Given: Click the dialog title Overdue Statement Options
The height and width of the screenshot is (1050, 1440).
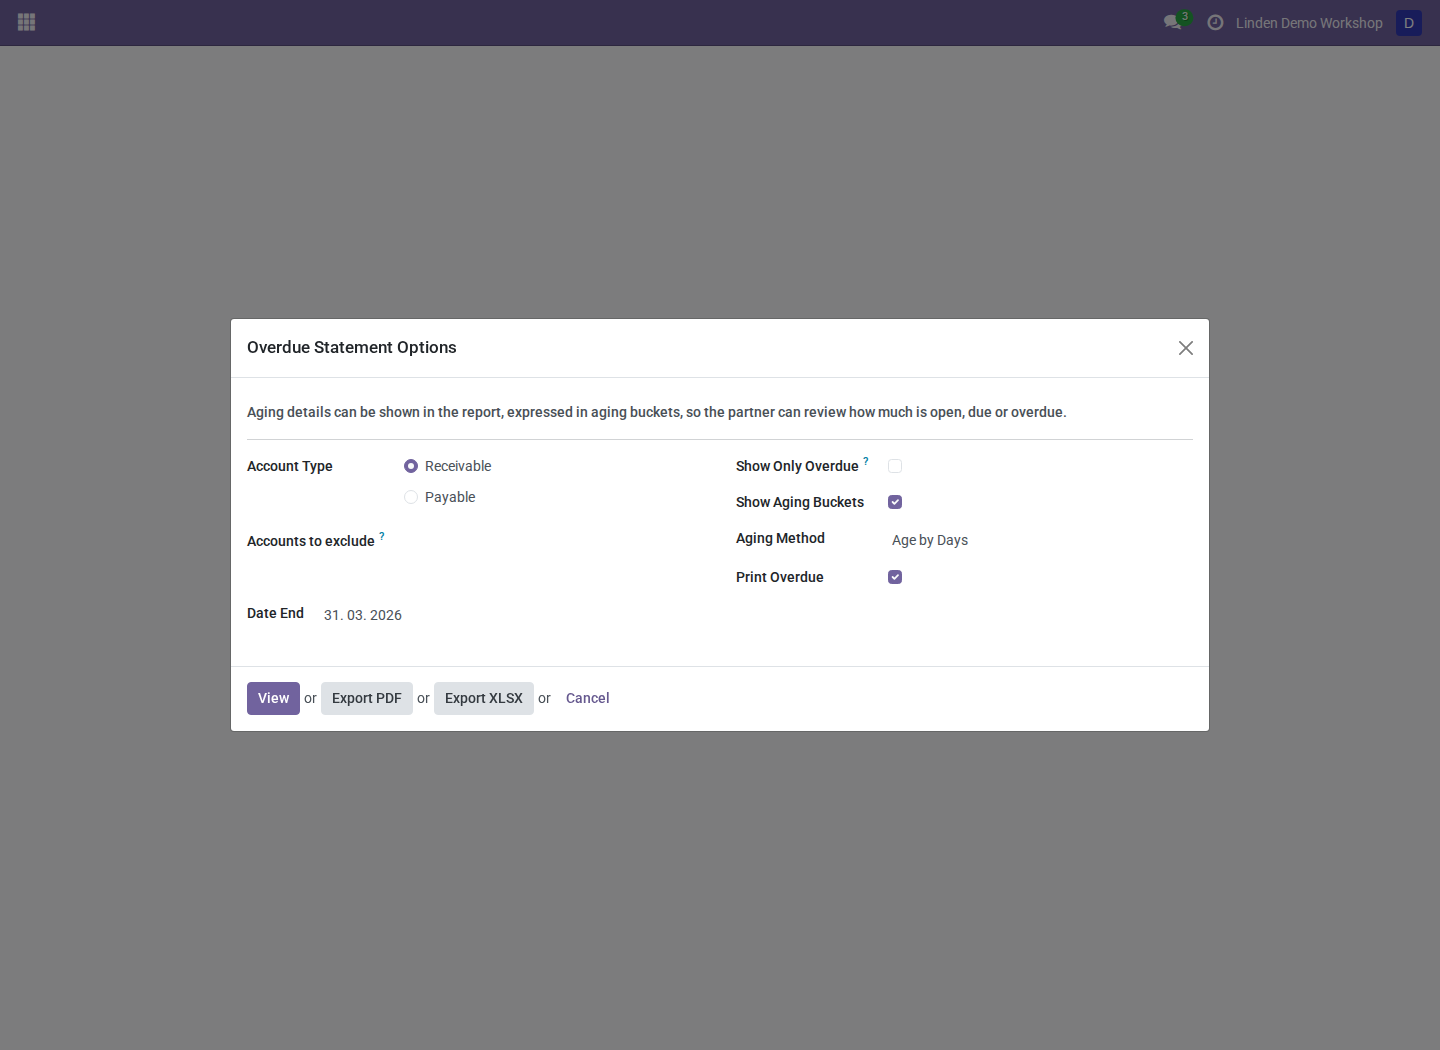Looking at the screenshot, I should (x=352, y=347).
